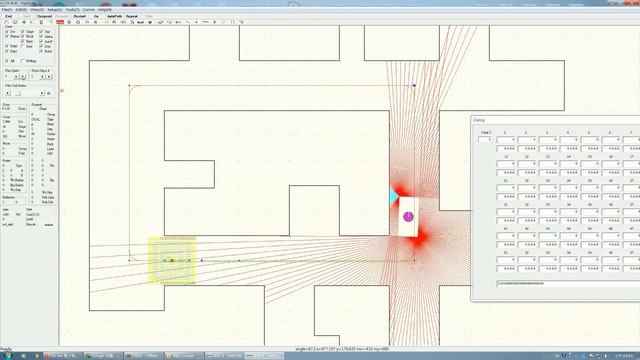640x360 pixels.
Task: Open the Windows Start button
Action: pos(8,356)
